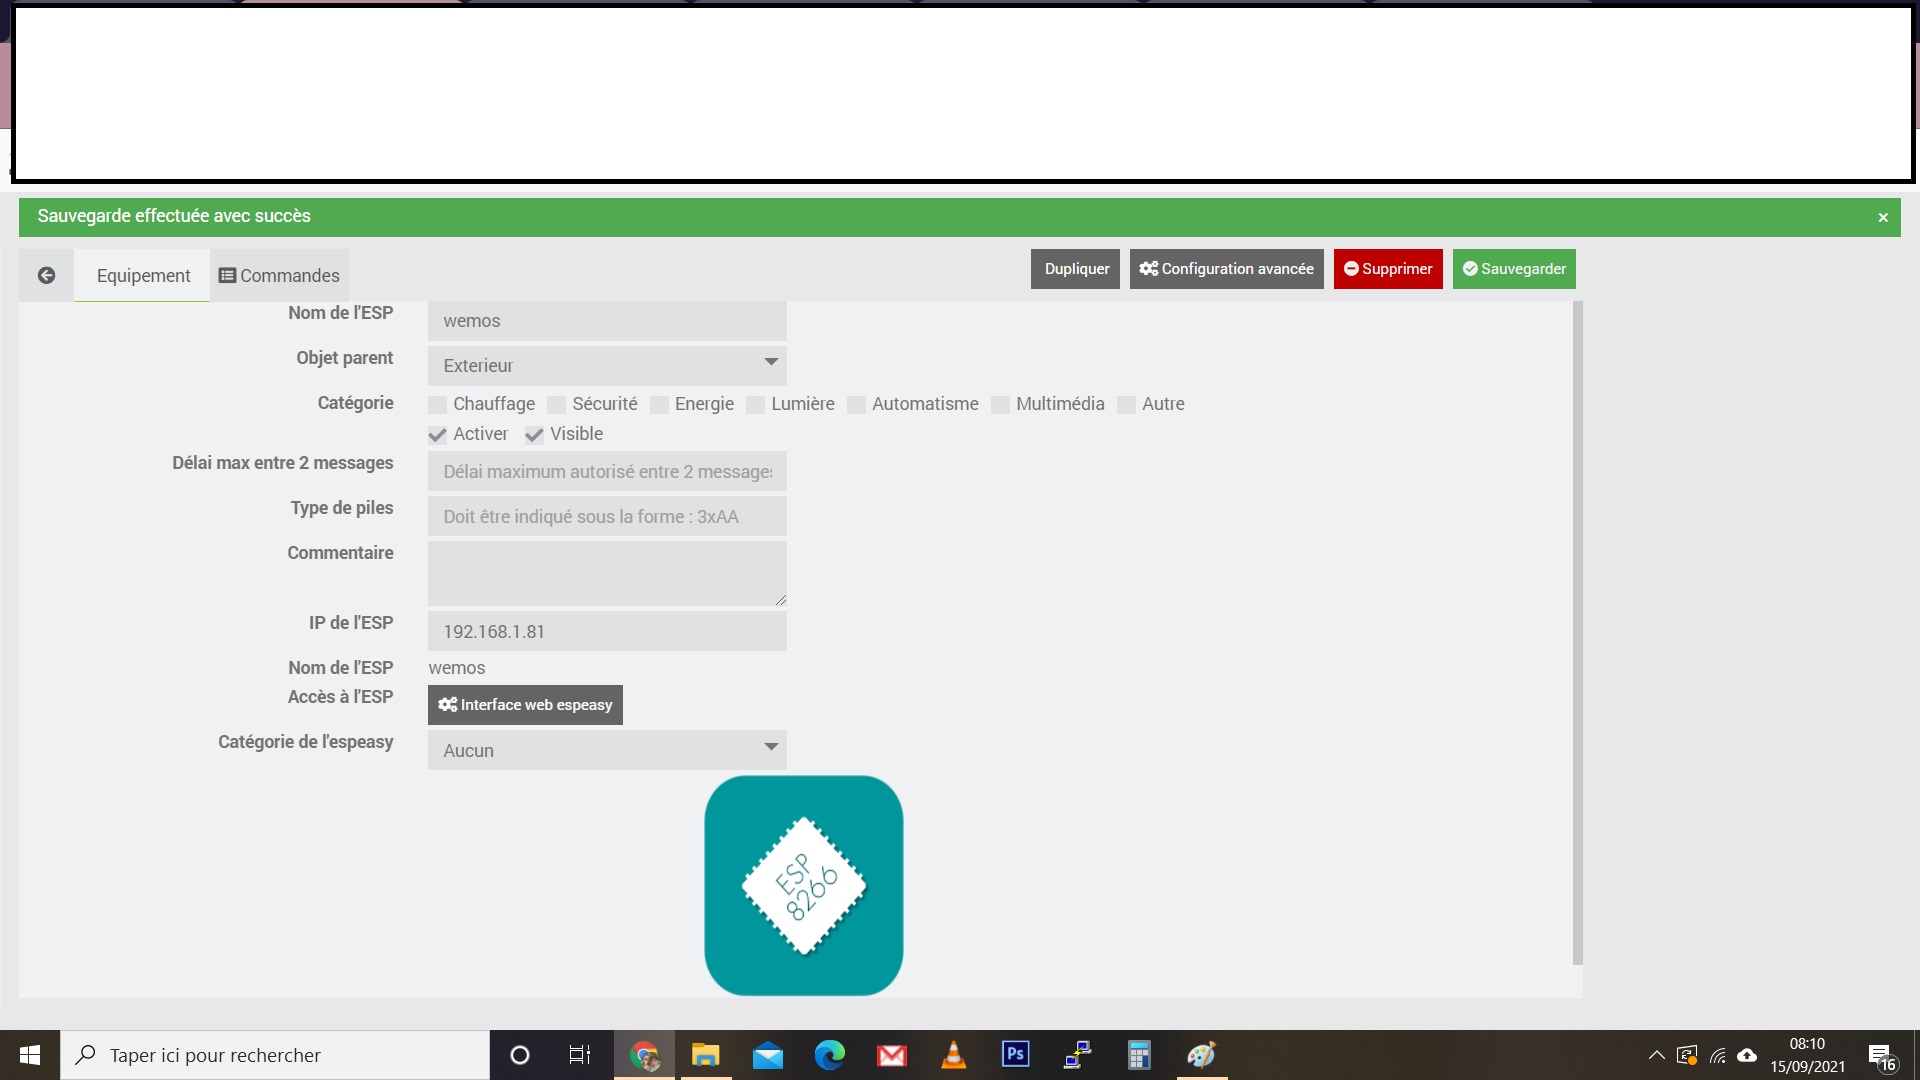This screenshot has width=1920, height=1080.
Task: Tick the Chauffage category checkbox
Action: tap(437, 405)
